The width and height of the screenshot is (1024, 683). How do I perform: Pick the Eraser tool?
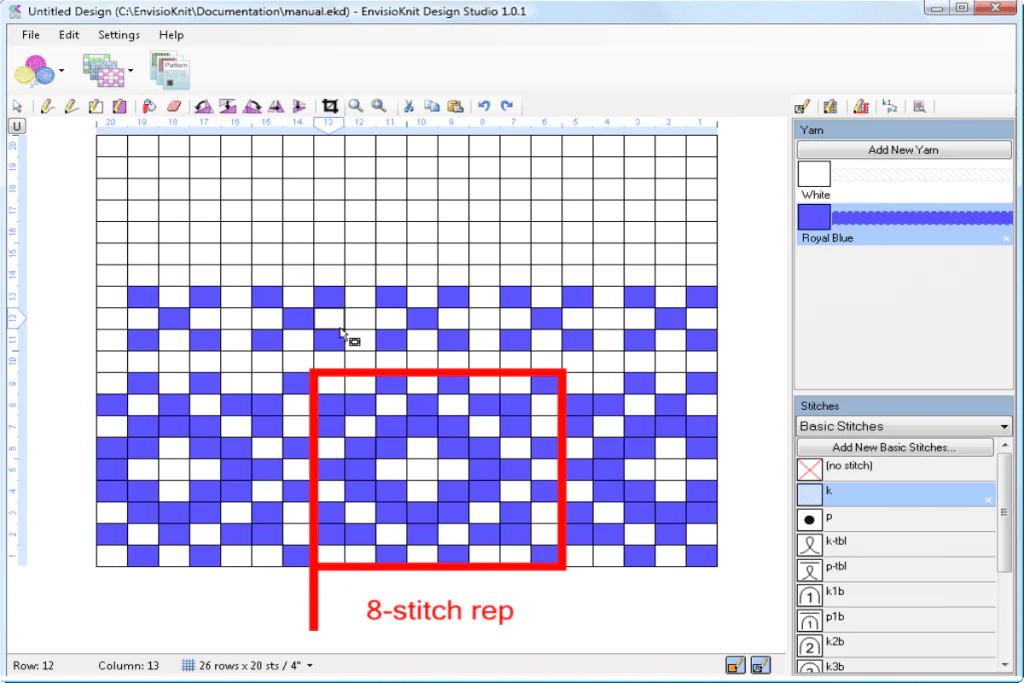[x=174, y=106]
